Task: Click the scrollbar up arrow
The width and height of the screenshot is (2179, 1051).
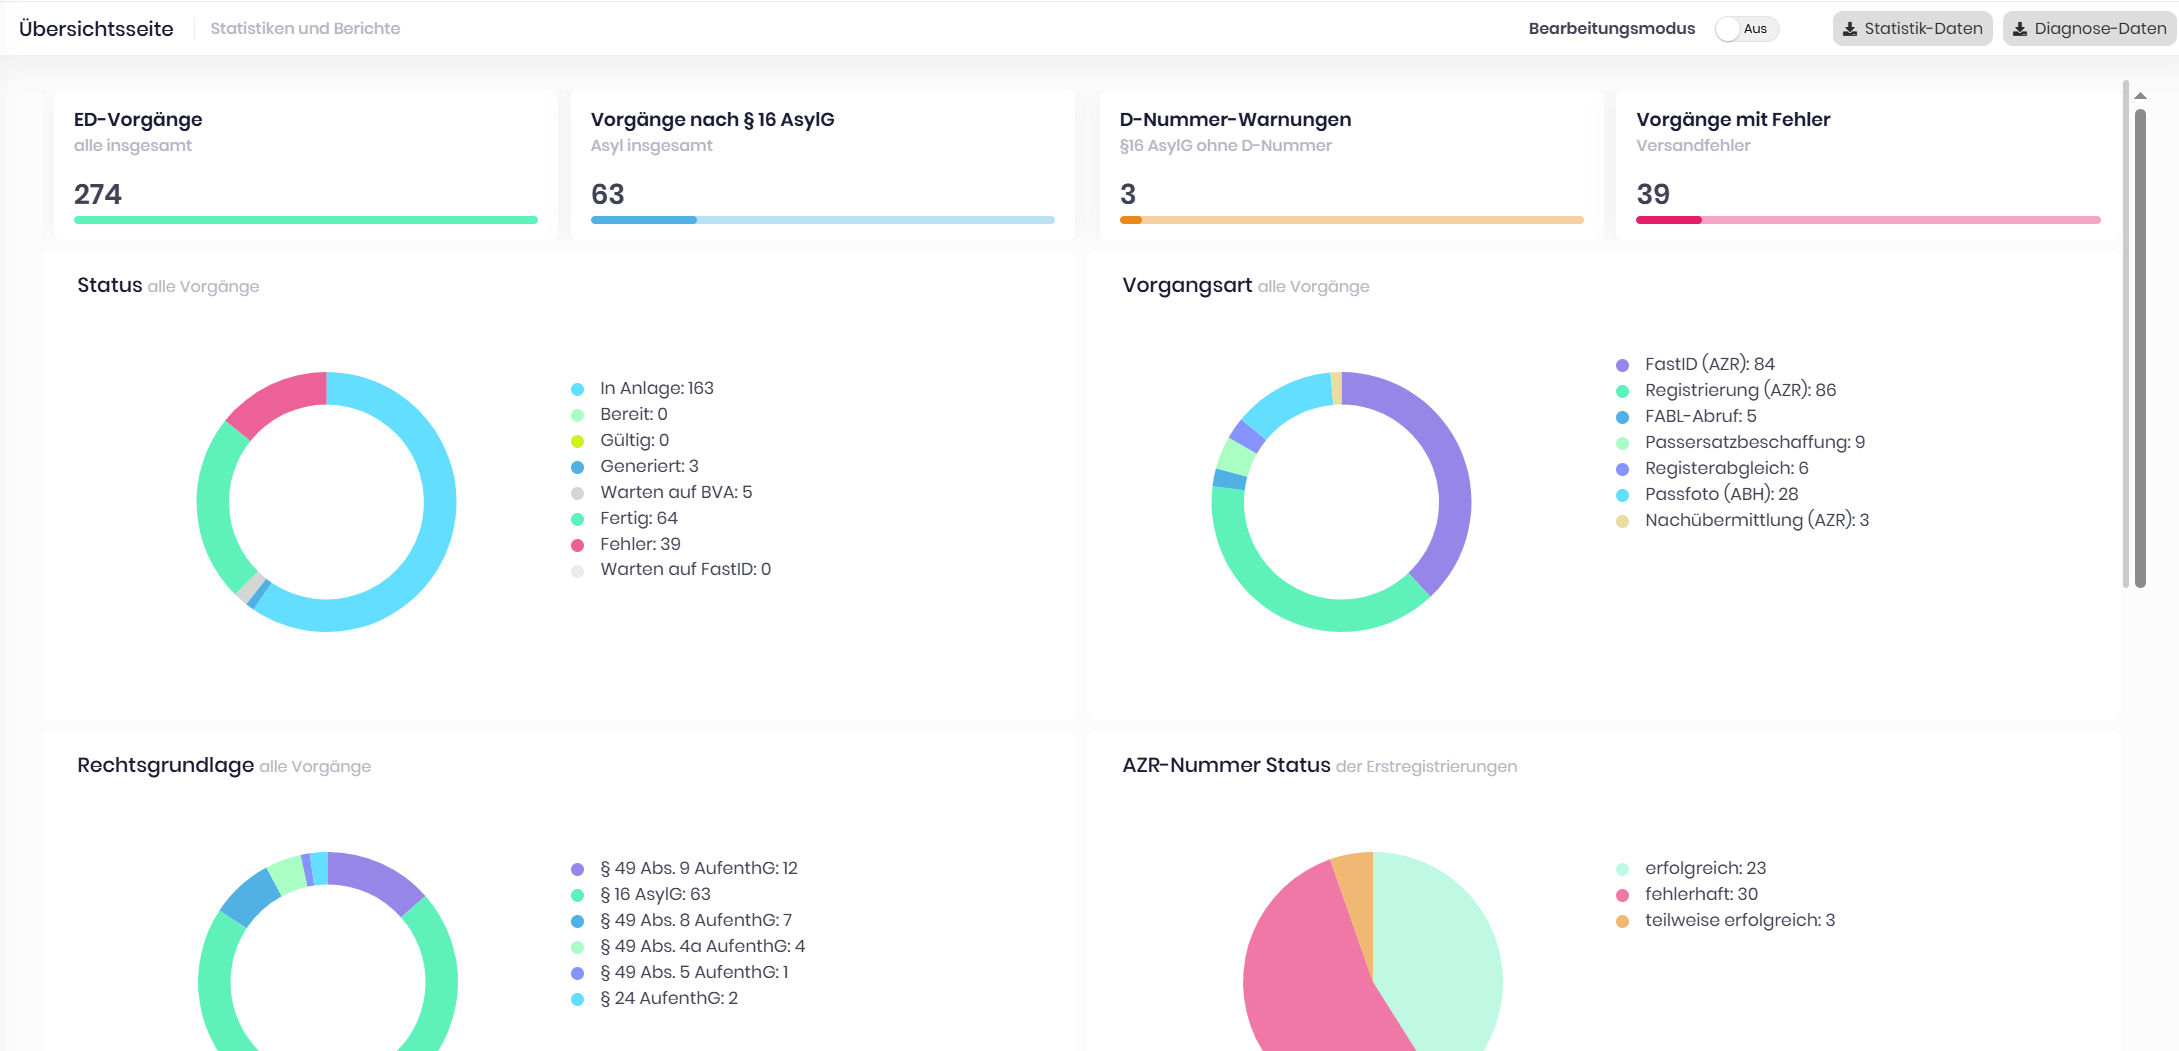Action: tap(2140, 96)
